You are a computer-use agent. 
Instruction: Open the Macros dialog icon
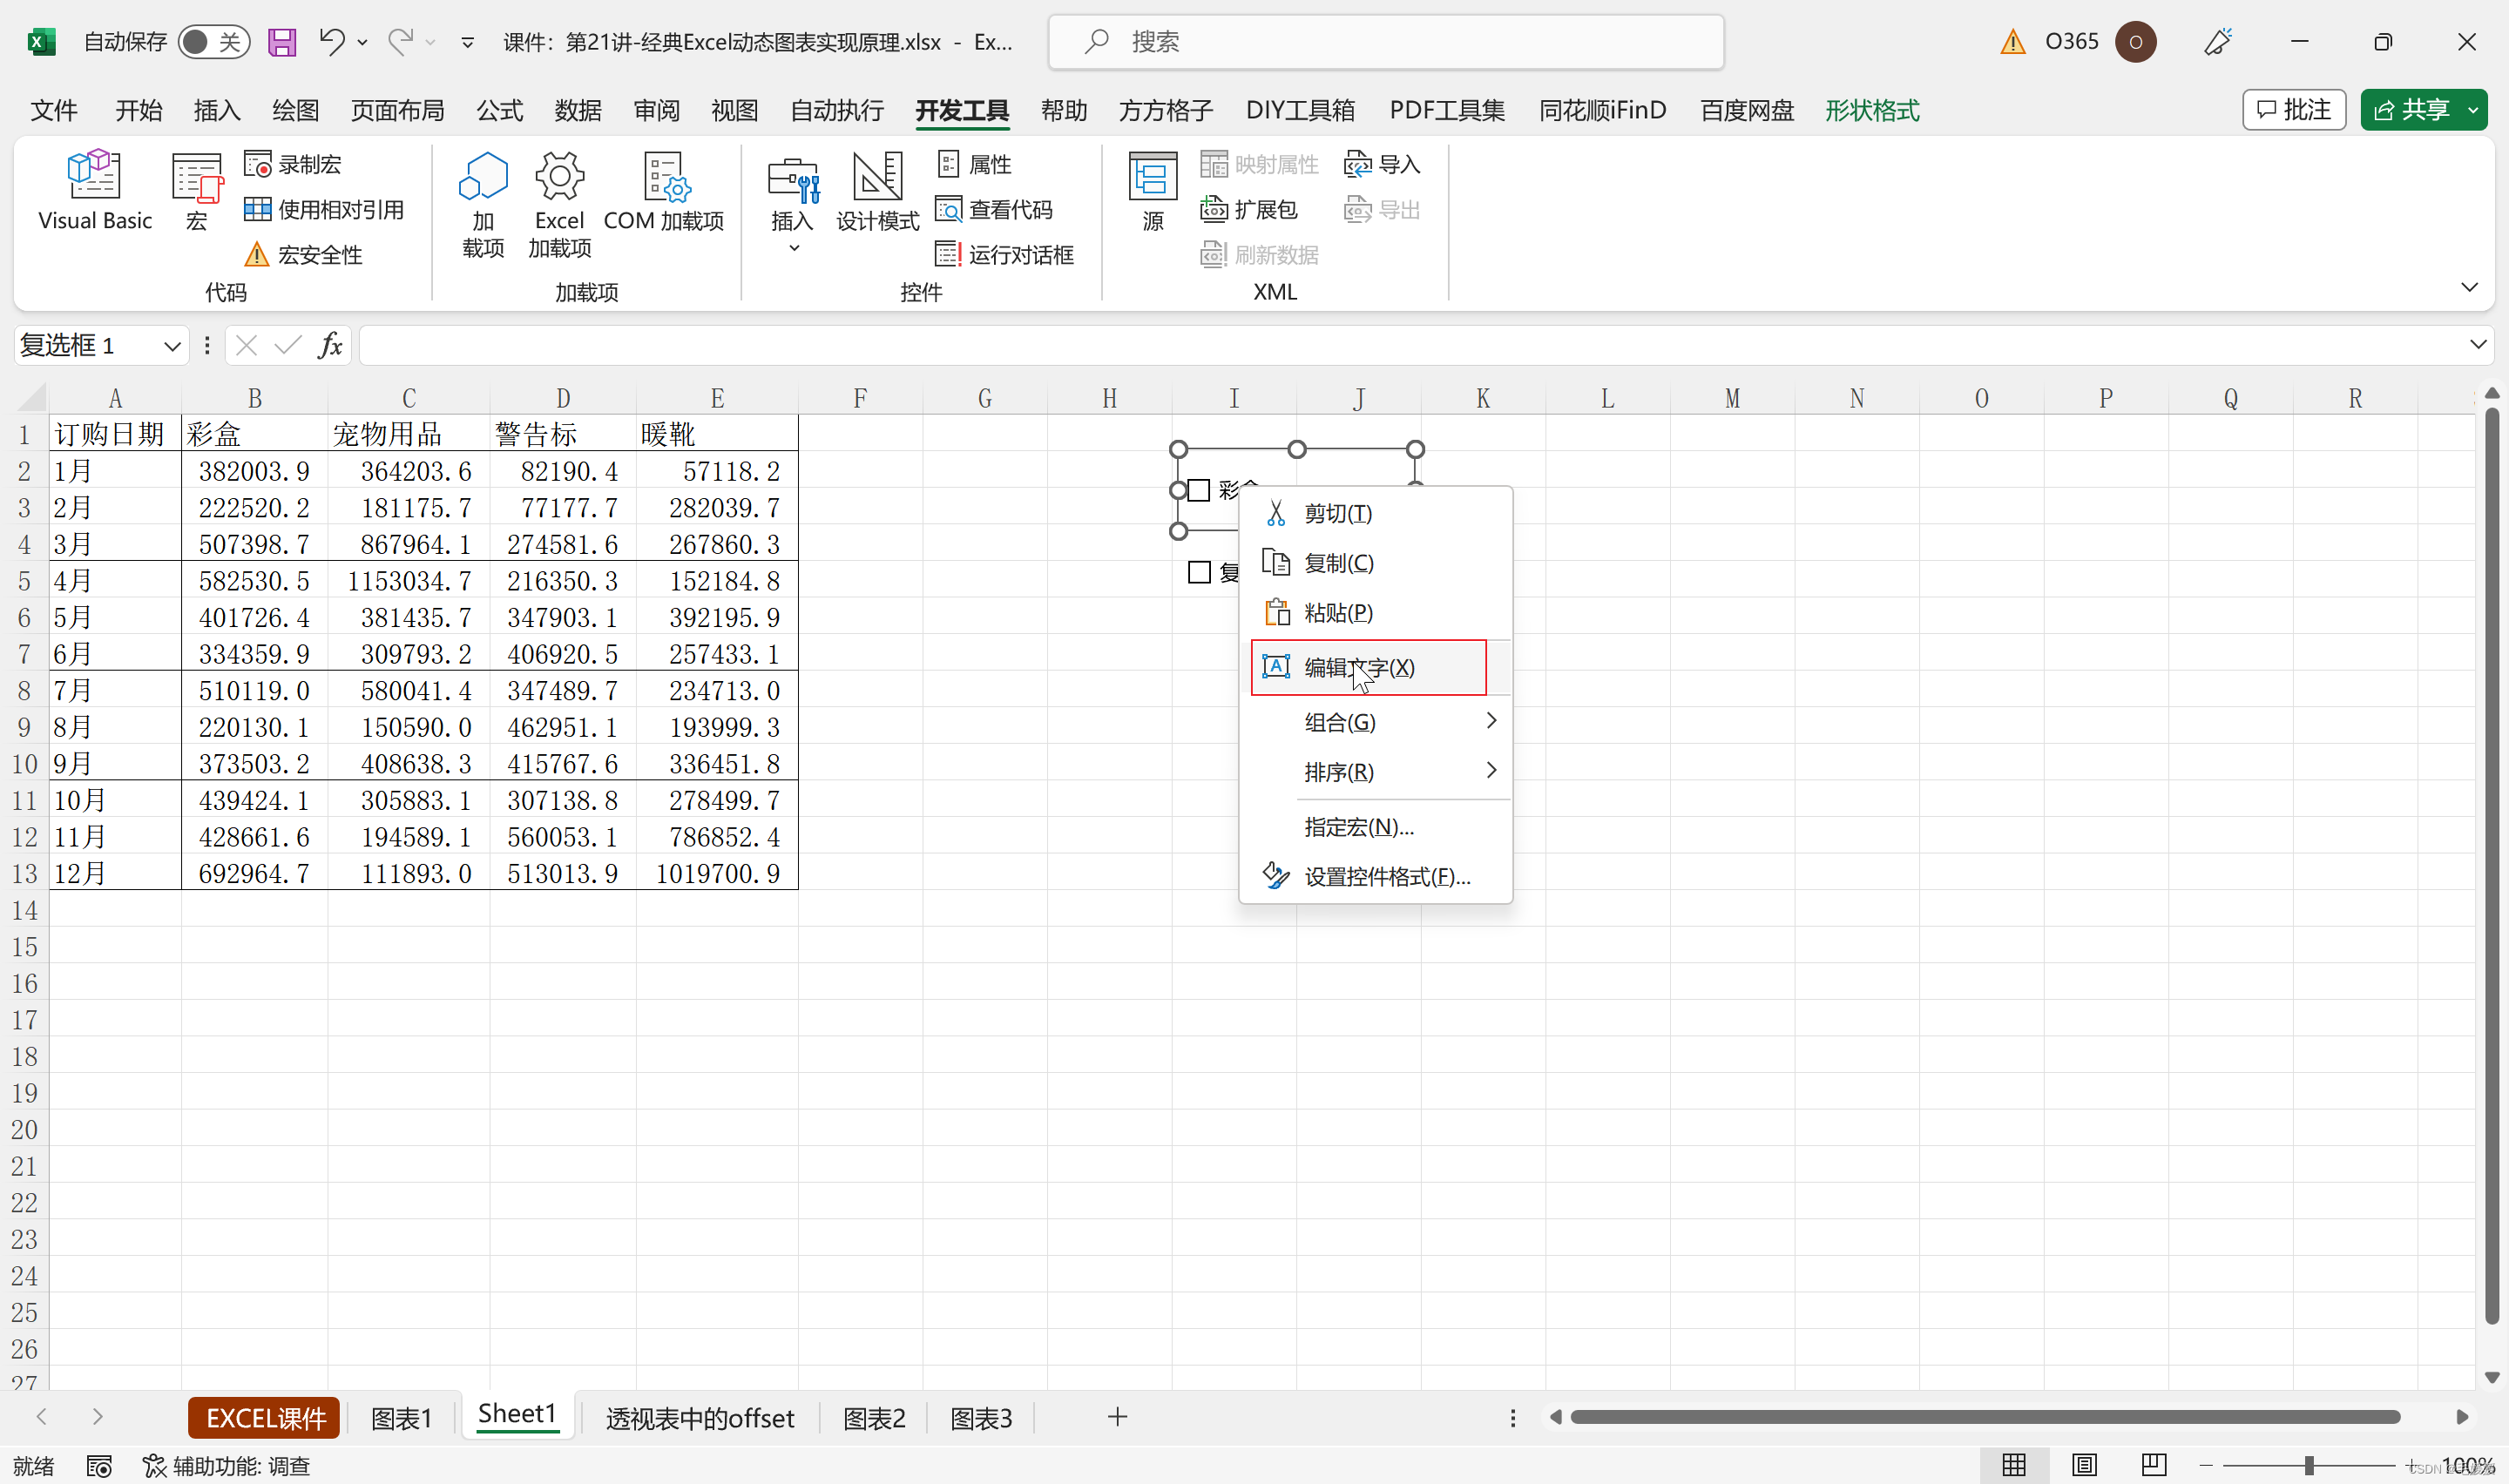point(197,192)
